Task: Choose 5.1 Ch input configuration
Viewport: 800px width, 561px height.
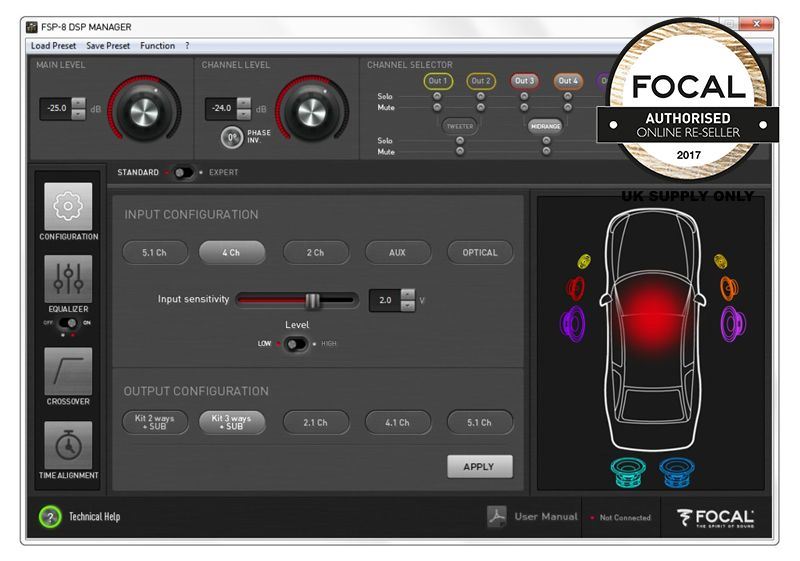Action: click(155, 252)
